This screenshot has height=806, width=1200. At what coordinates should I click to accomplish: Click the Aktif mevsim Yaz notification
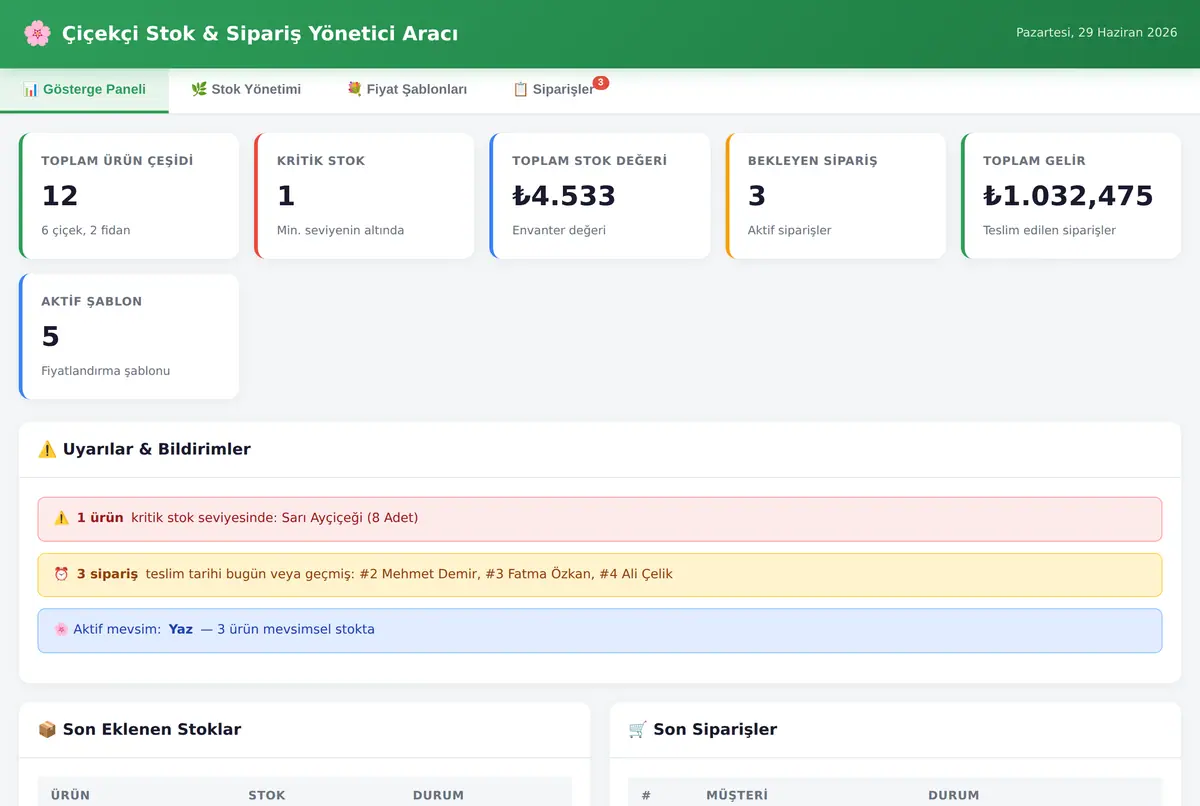(x=600, y=630)
